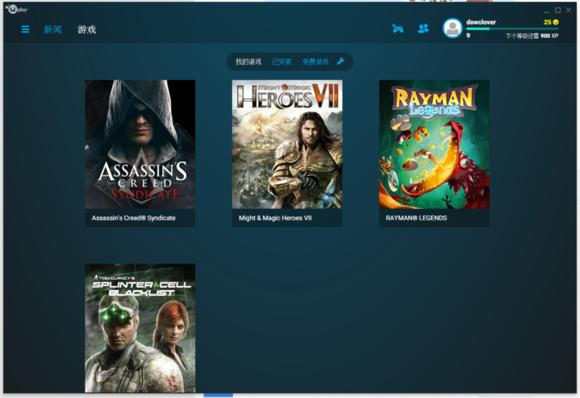Switch to the 游戏 games tab
Viewport: 580px width, 398px height.
coord(87,30)
